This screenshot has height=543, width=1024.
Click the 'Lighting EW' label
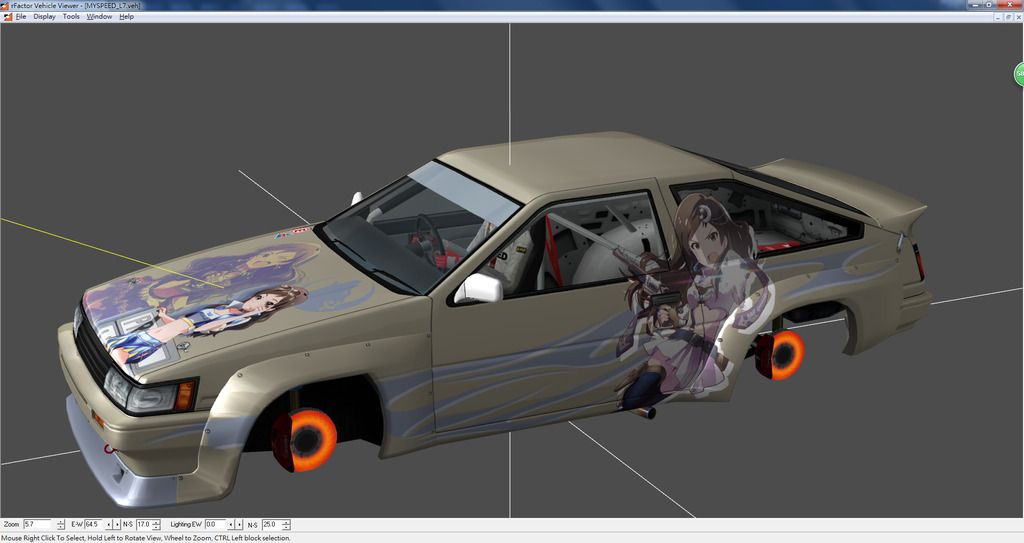[x=186, y=525]
